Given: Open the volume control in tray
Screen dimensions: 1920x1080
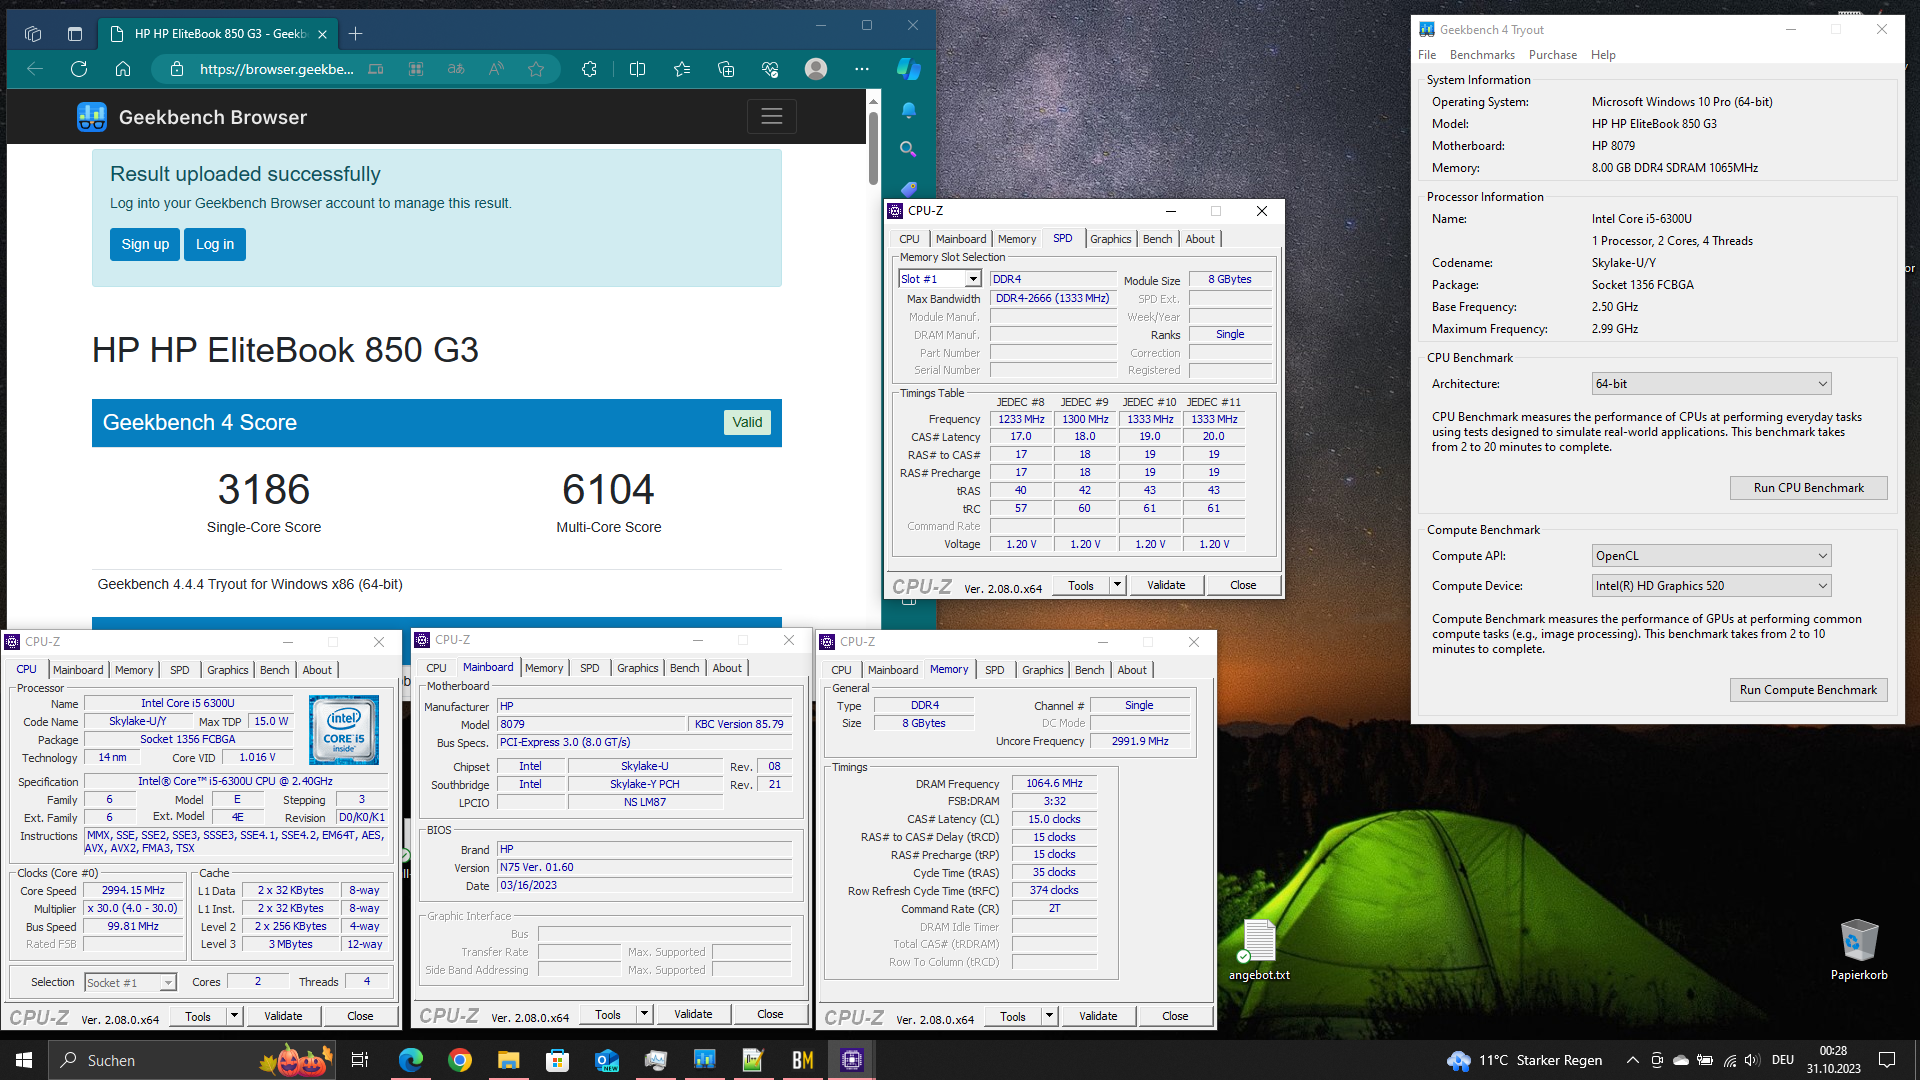Looking at the screenshot, I should [1751, 1060].
